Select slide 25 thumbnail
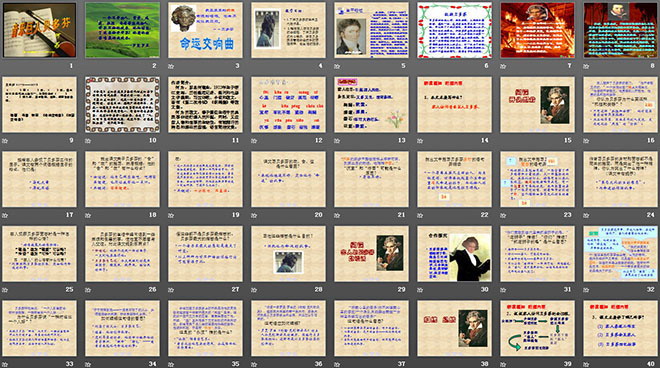This screenshot has height=368, width=660. click(40, 253)
